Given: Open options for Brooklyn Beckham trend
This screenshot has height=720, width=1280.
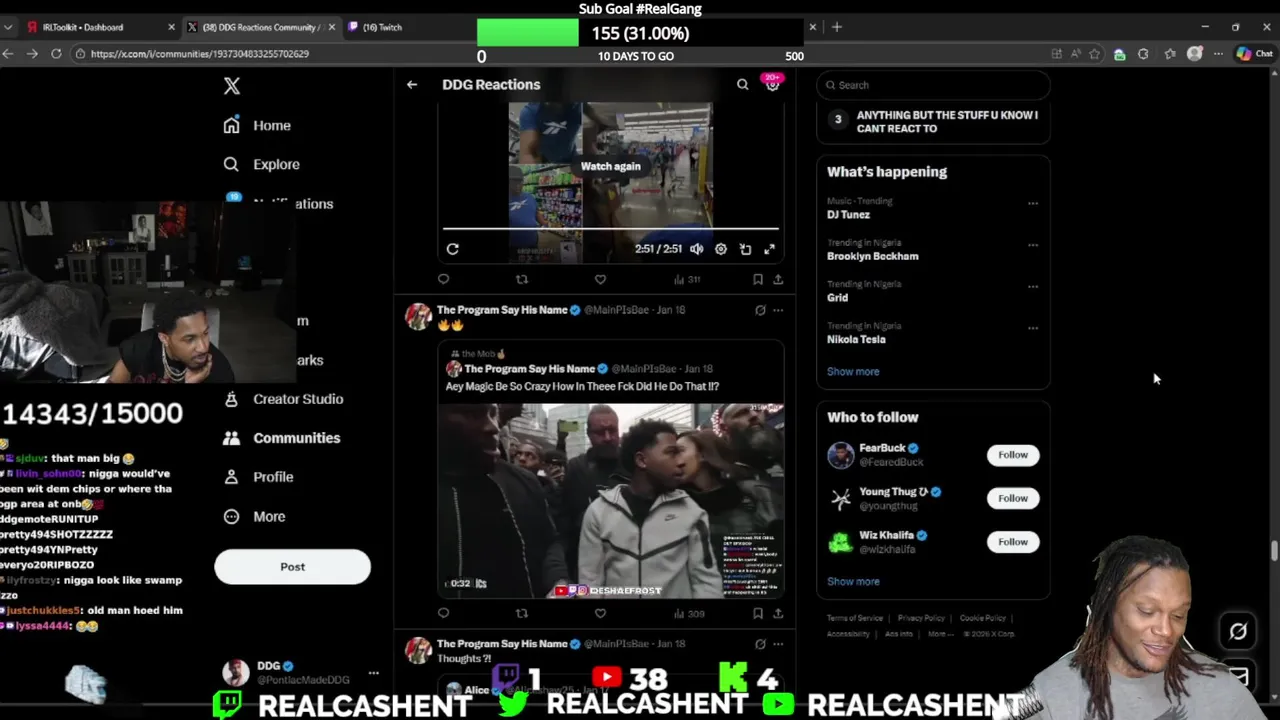Looking at the screenshot, I should [1033, 245].
